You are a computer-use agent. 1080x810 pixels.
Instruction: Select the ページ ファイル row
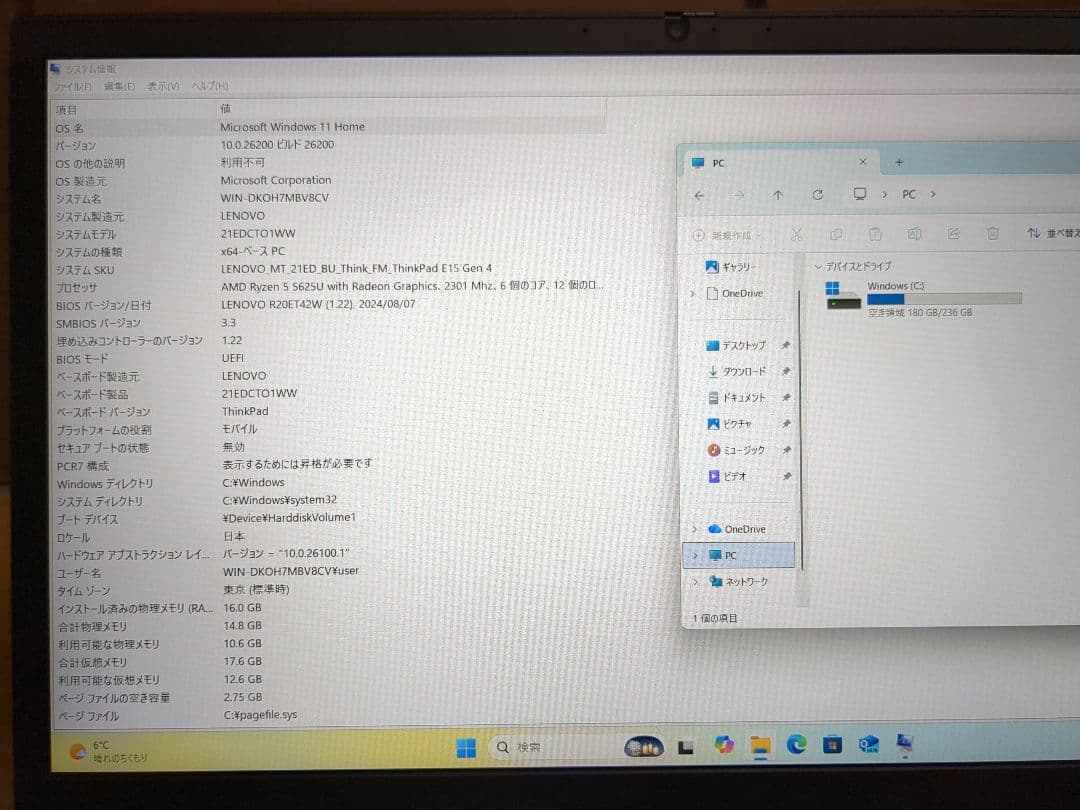pos(331,716)
